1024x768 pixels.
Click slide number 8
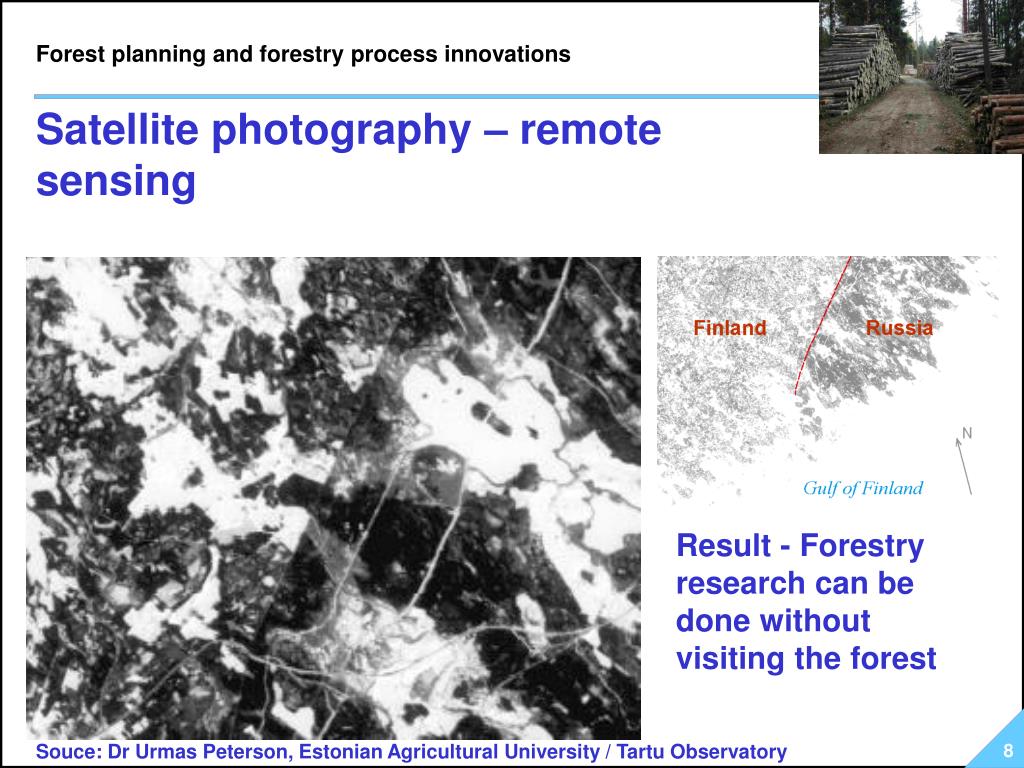[x=1008, y=750]
